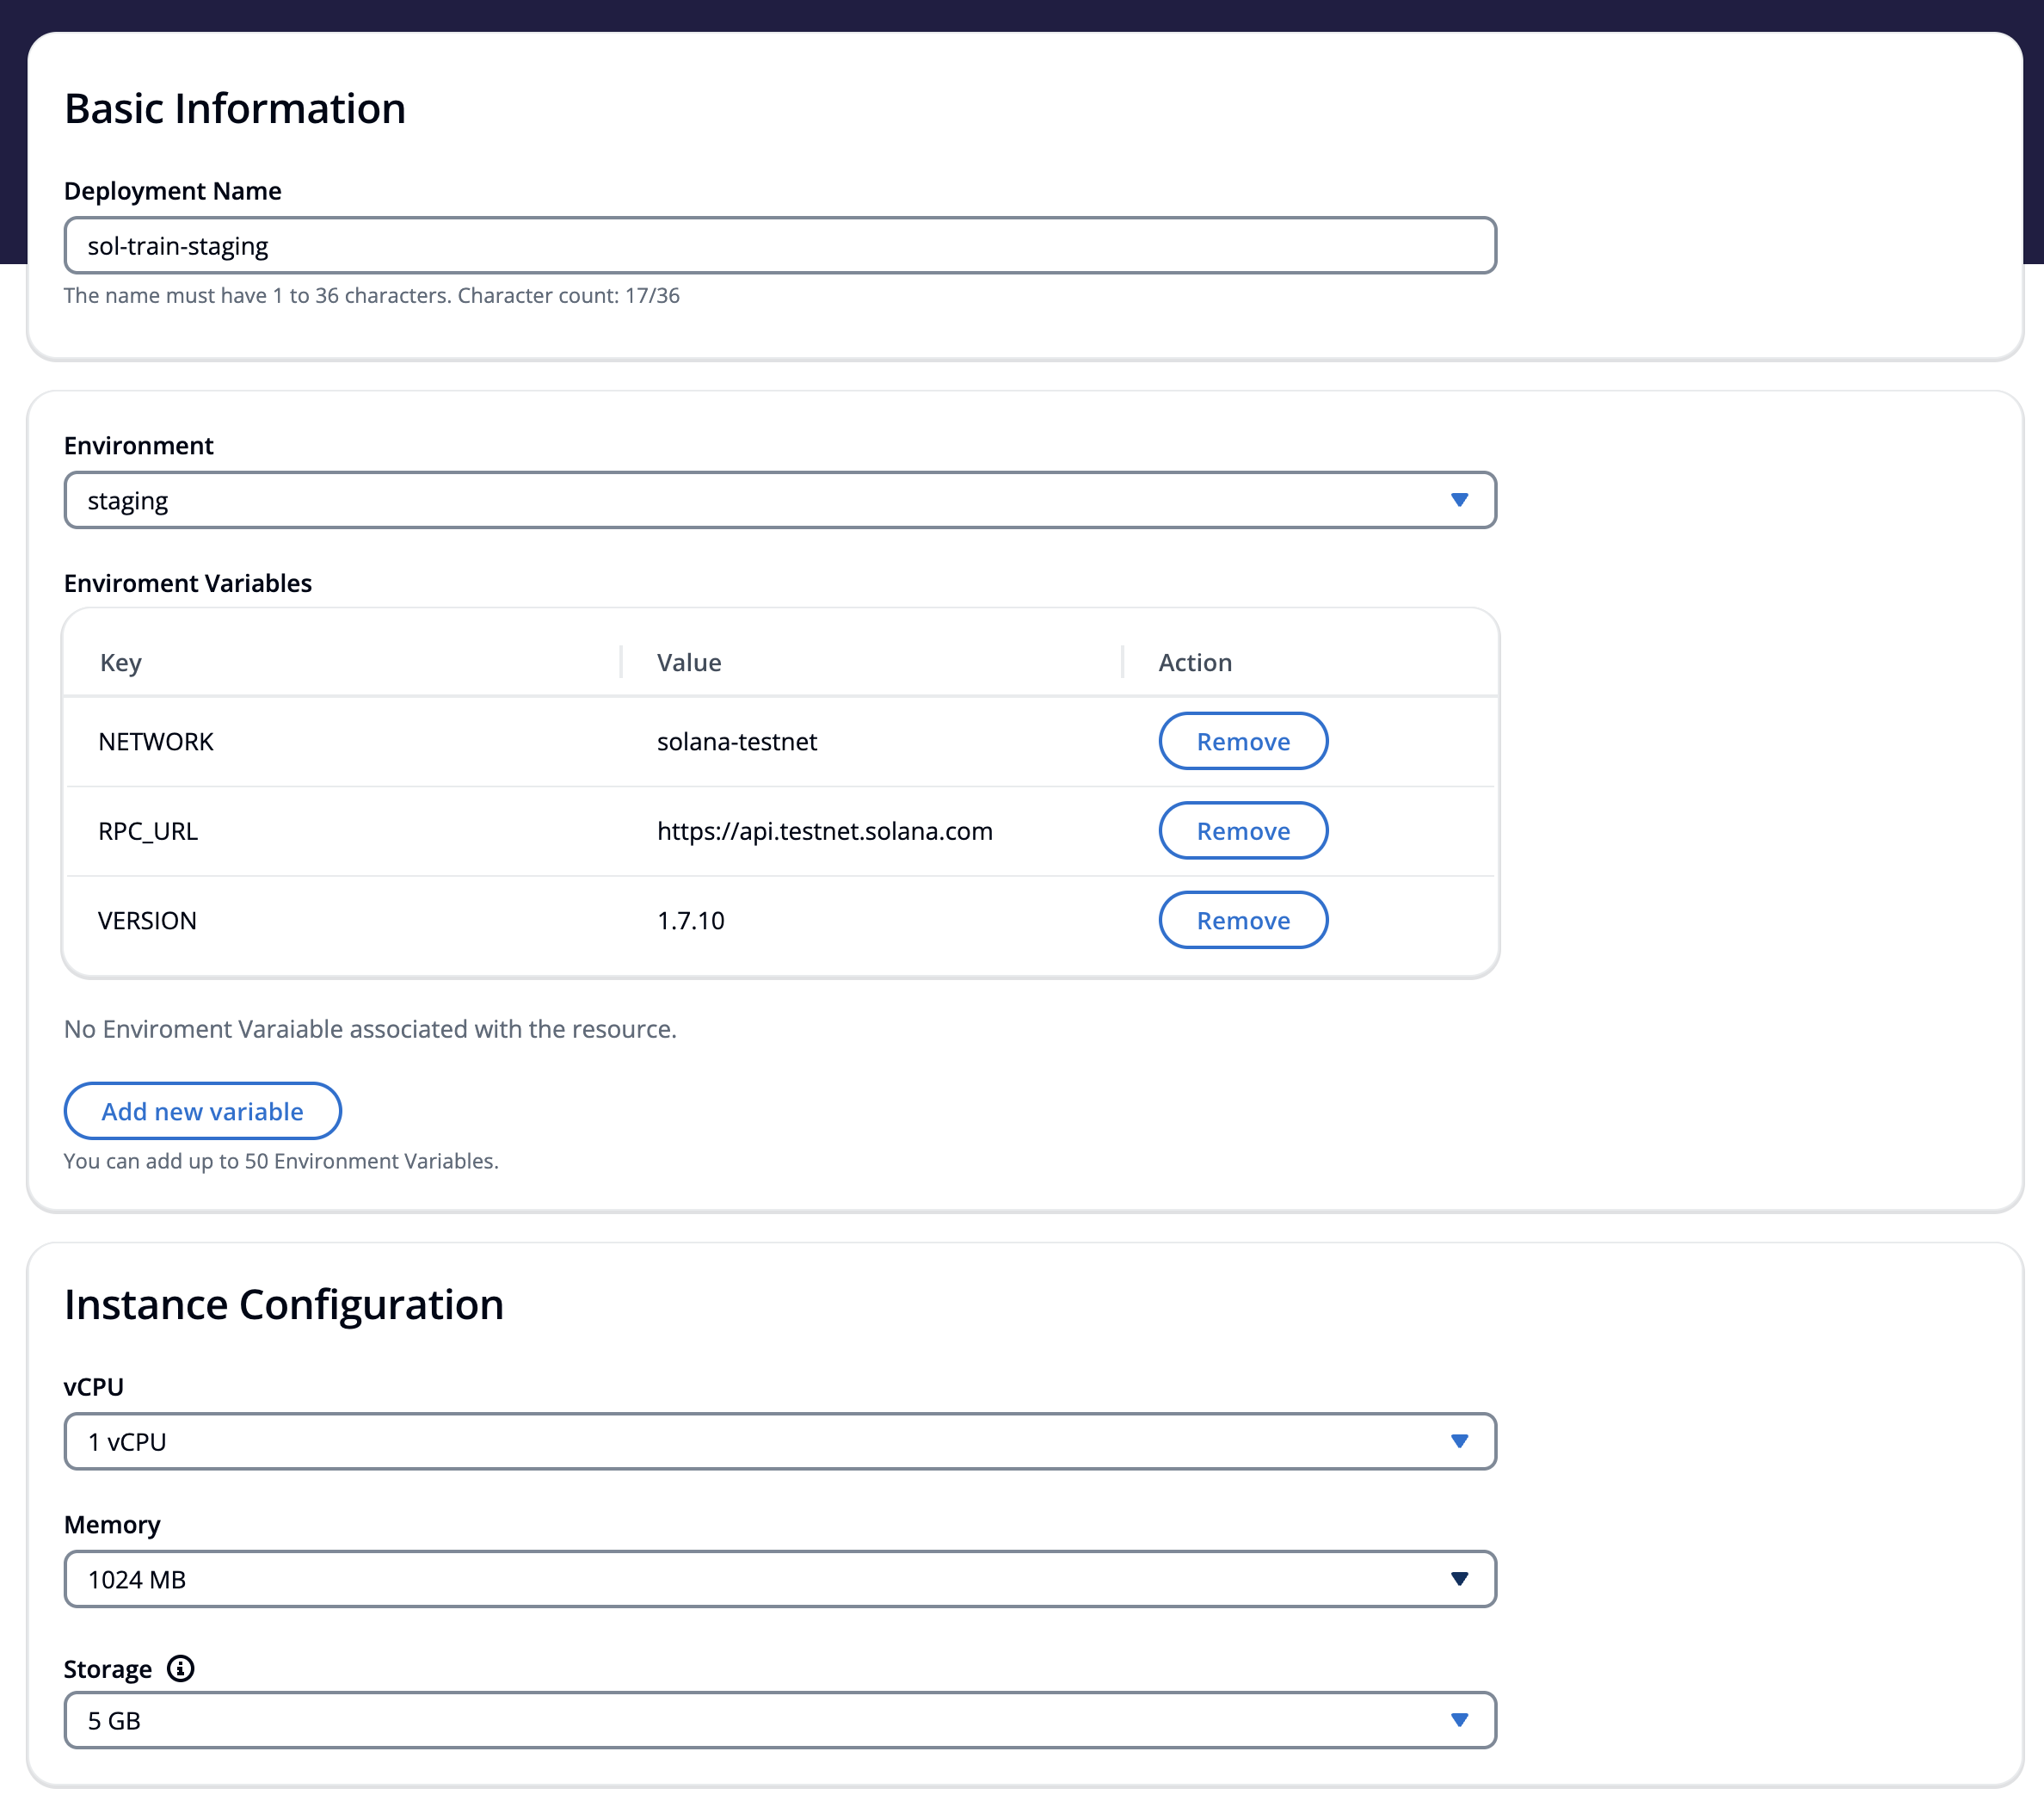Click the vCPU field label
This screenshot has height=1807, width=2044.
tap(94, 1387)
